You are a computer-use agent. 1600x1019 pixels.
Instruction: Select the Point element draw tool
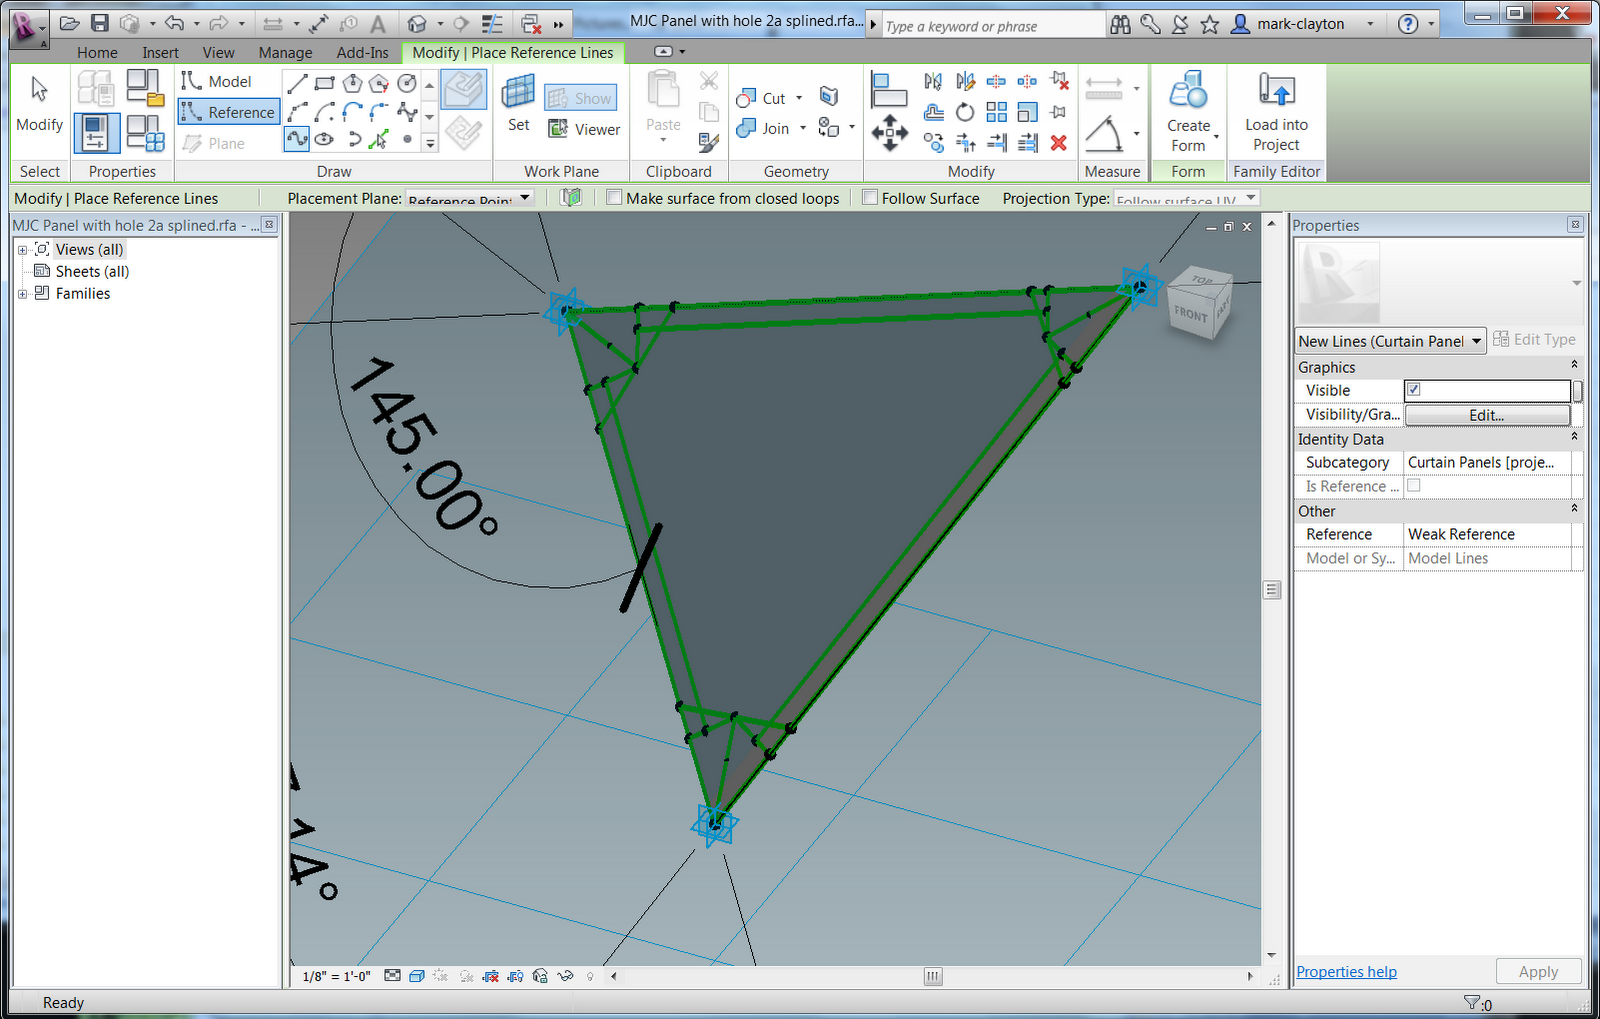(x=407, y=140)
